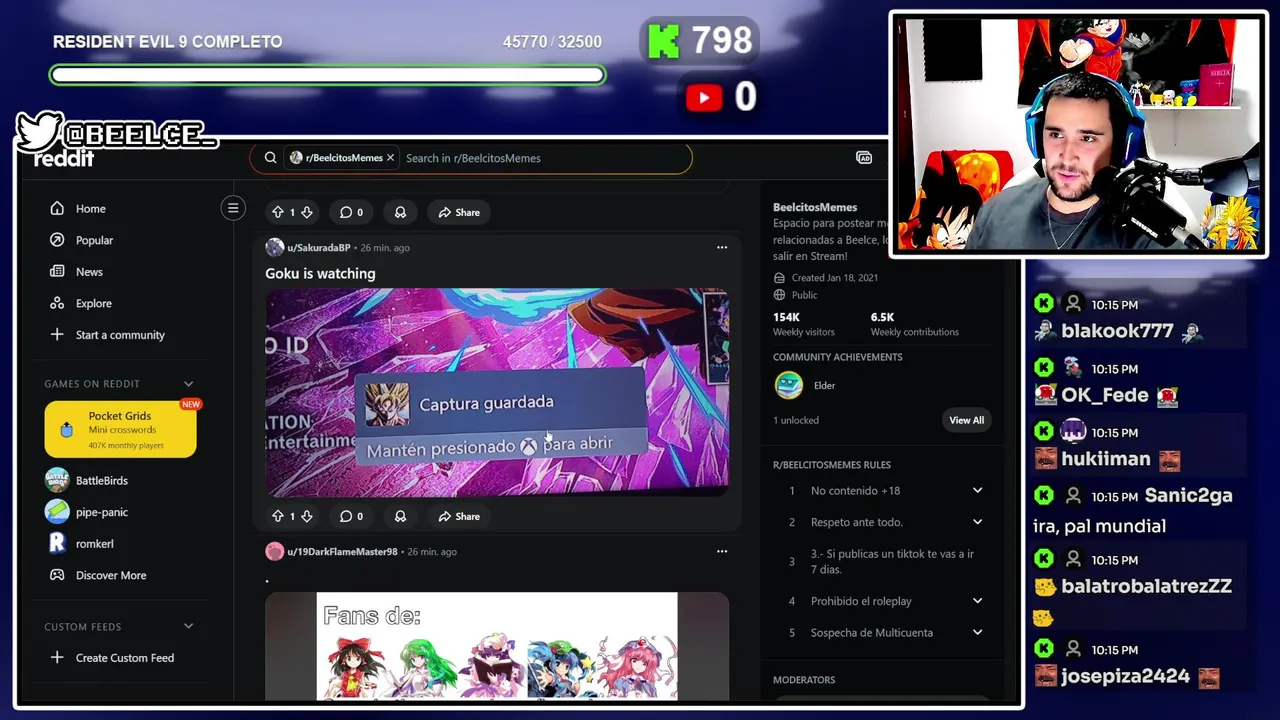Click the YouTube logo counter
Screen dimensions: 1280x720
[704, 97]
